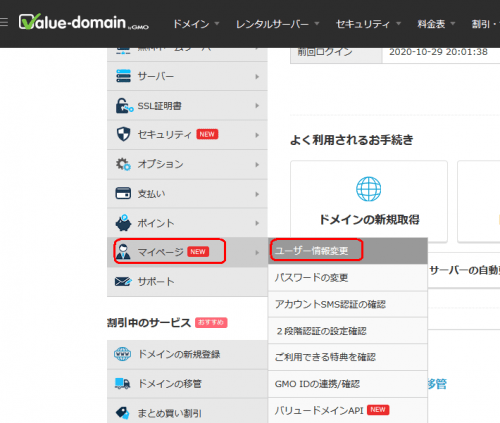Click the SSL証明書 padlock icon
Image resolution: width=500 pixels, height=423 pixels.
tap(124, 106)
